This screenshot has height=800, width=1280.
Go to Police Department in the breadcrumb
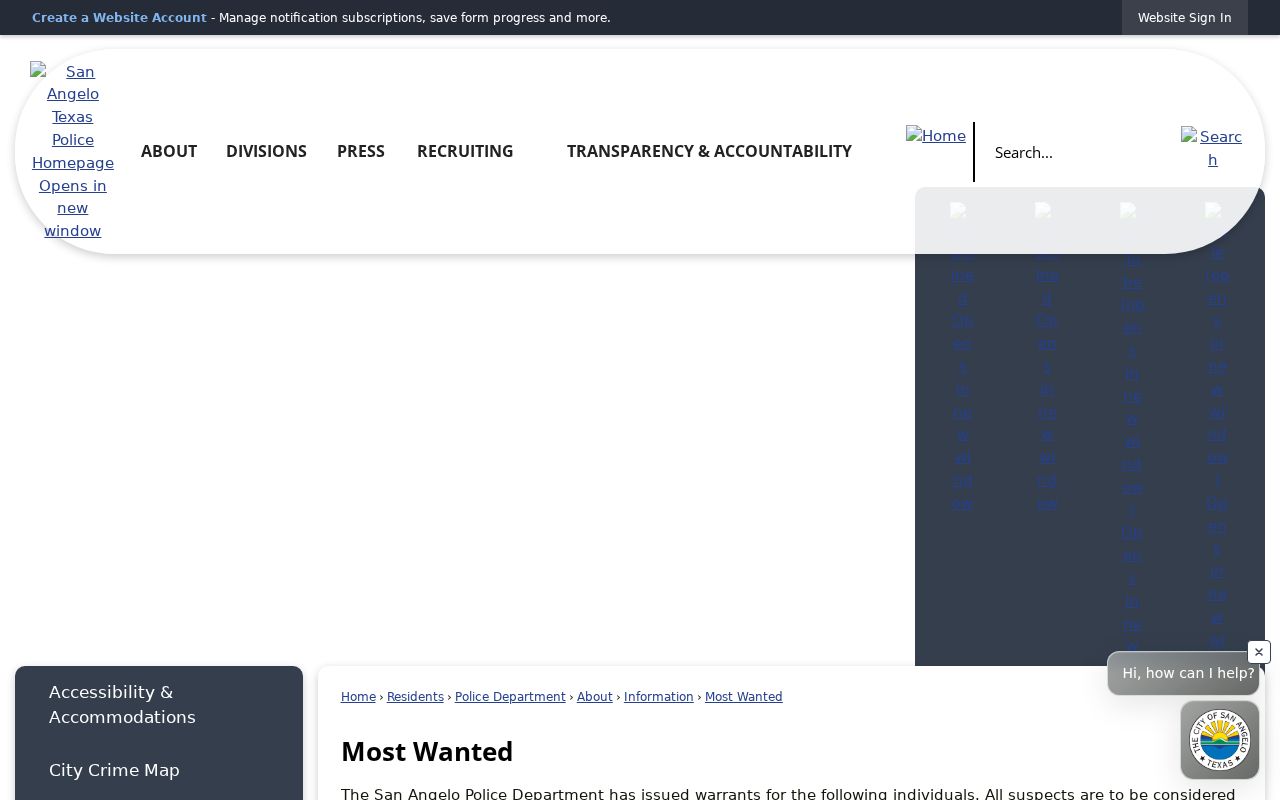click(510, 697)
